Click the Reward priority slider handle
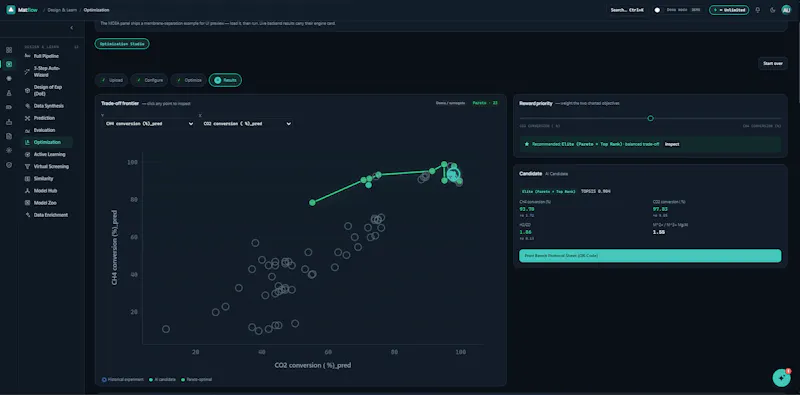 [x=650, y=118]
